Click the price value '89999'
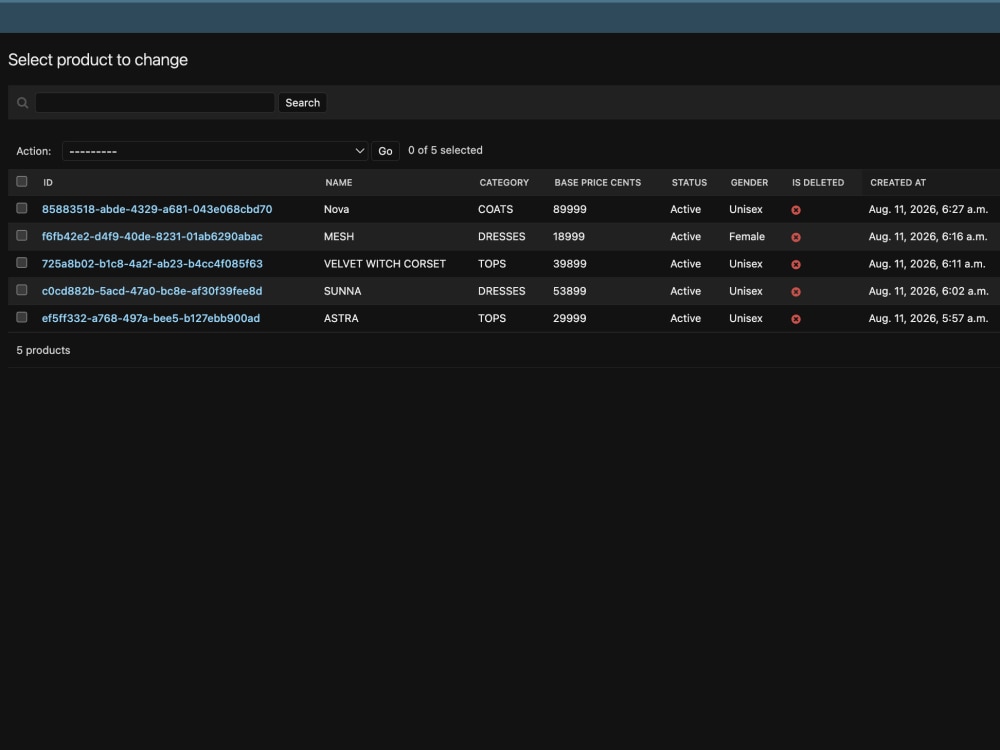This screenshot has width=1000, height=750. pos(570,209)
